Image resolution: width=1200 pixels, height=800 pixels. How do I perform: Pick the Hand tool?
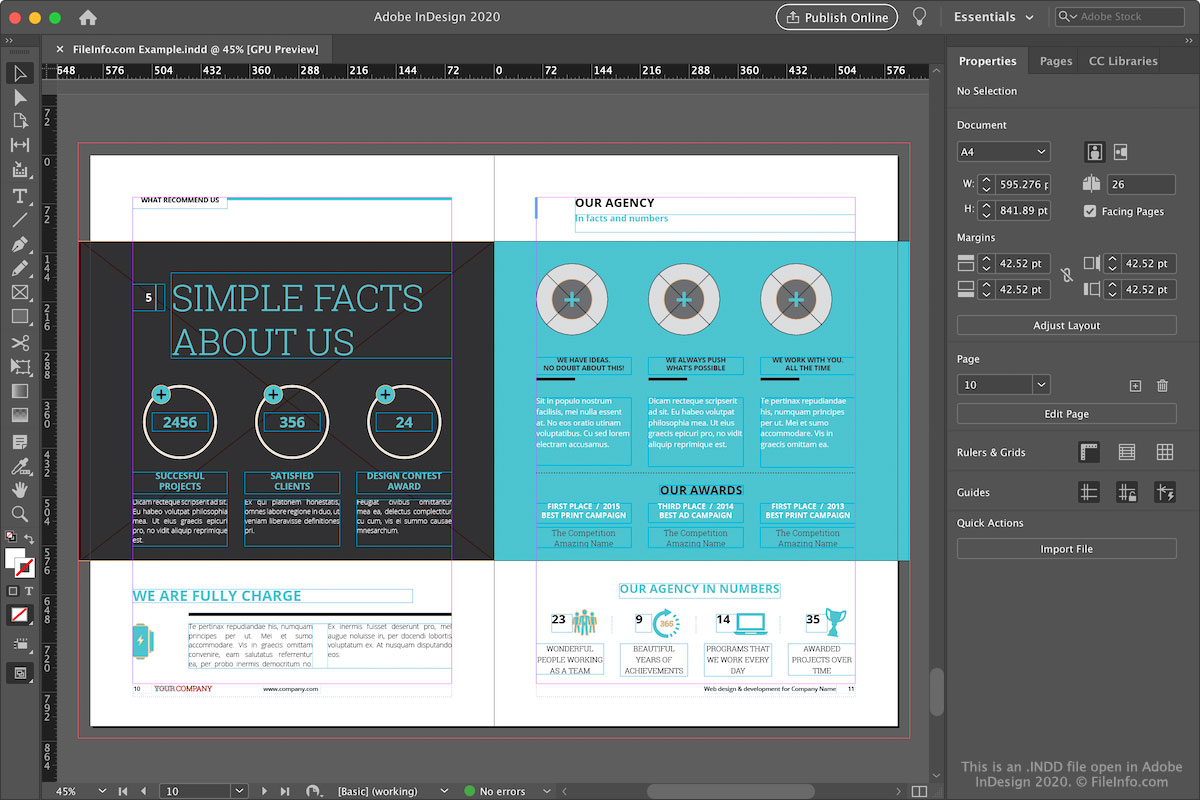(19, 489)
